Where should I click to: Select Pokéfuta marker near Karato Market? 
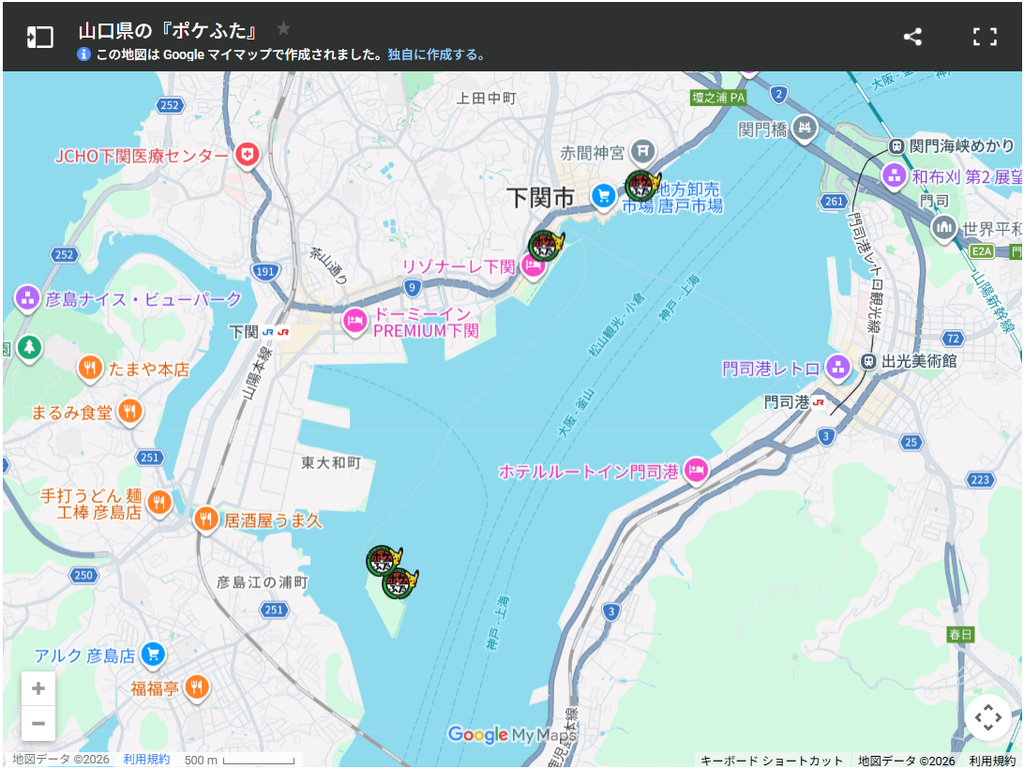tap(642, 185)
